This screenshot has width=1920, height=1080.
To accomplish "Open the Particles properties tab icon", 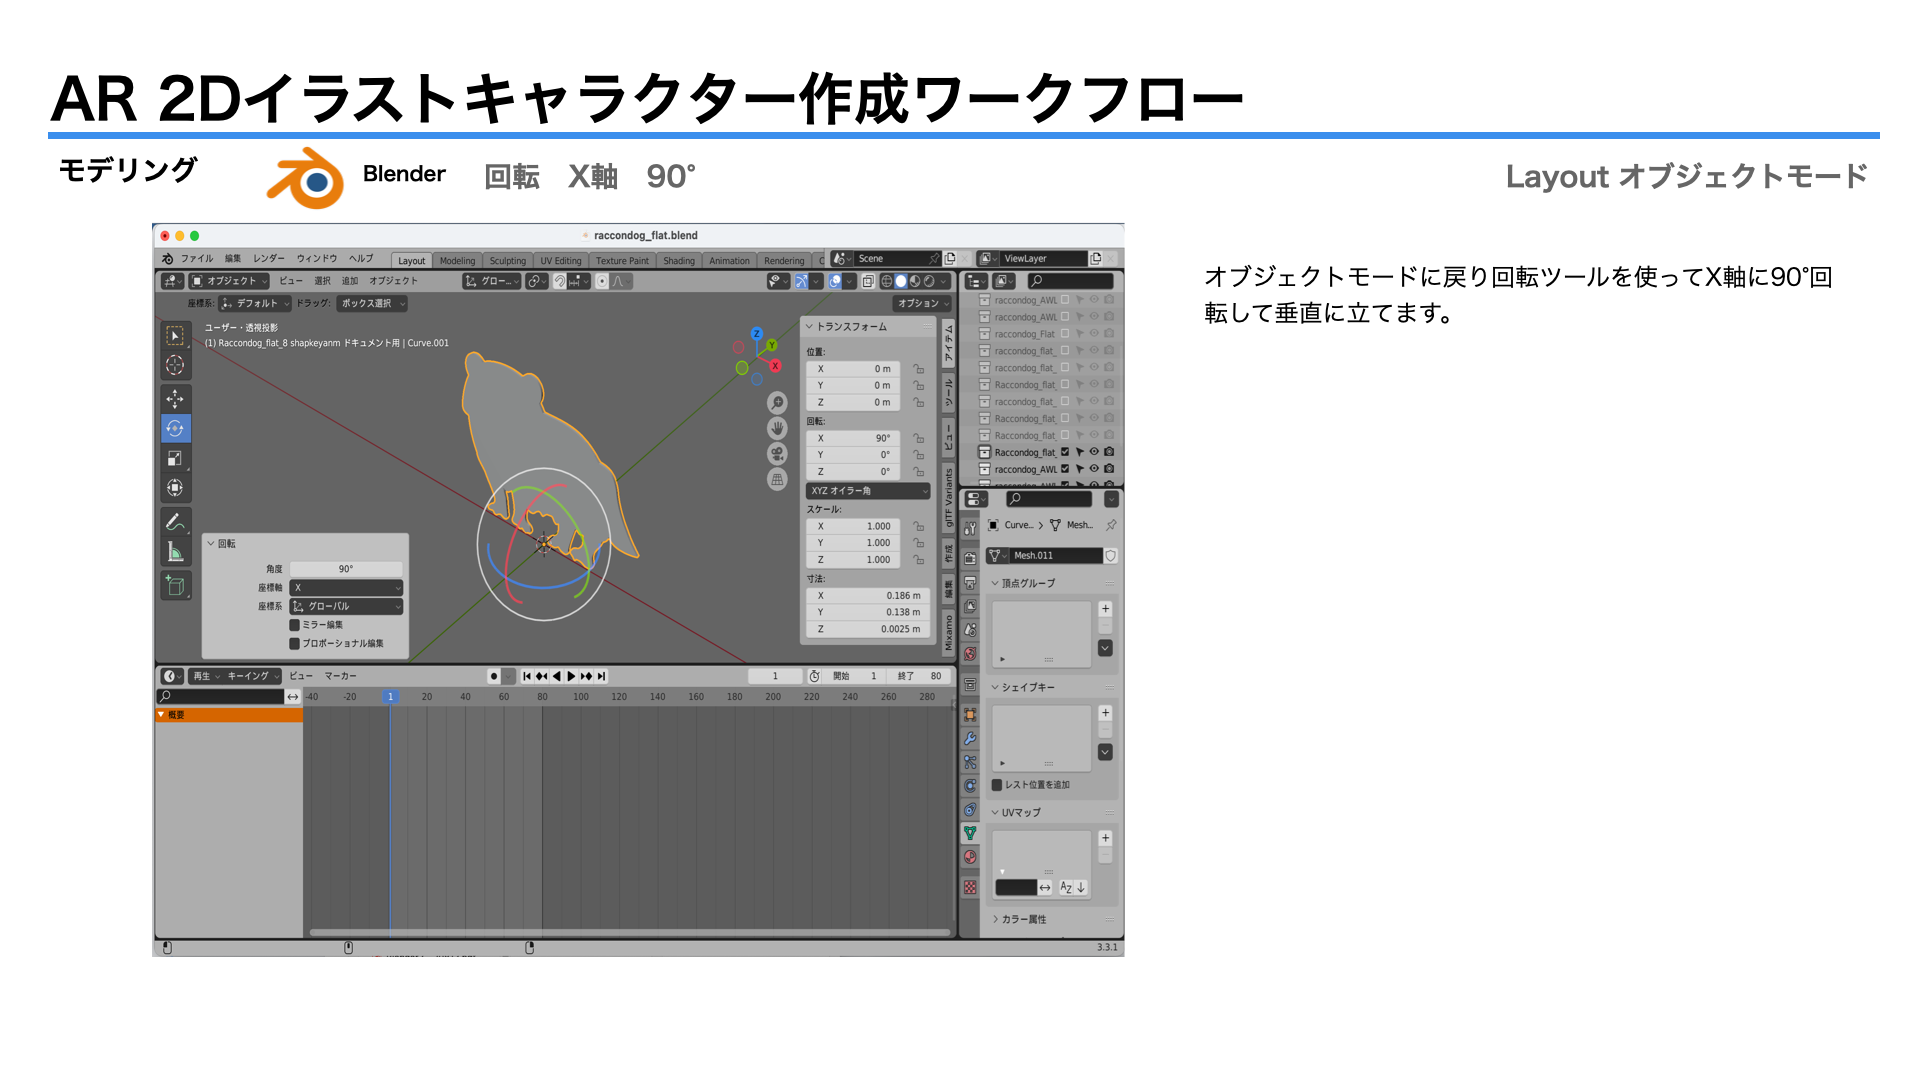I will click(970, 762).
